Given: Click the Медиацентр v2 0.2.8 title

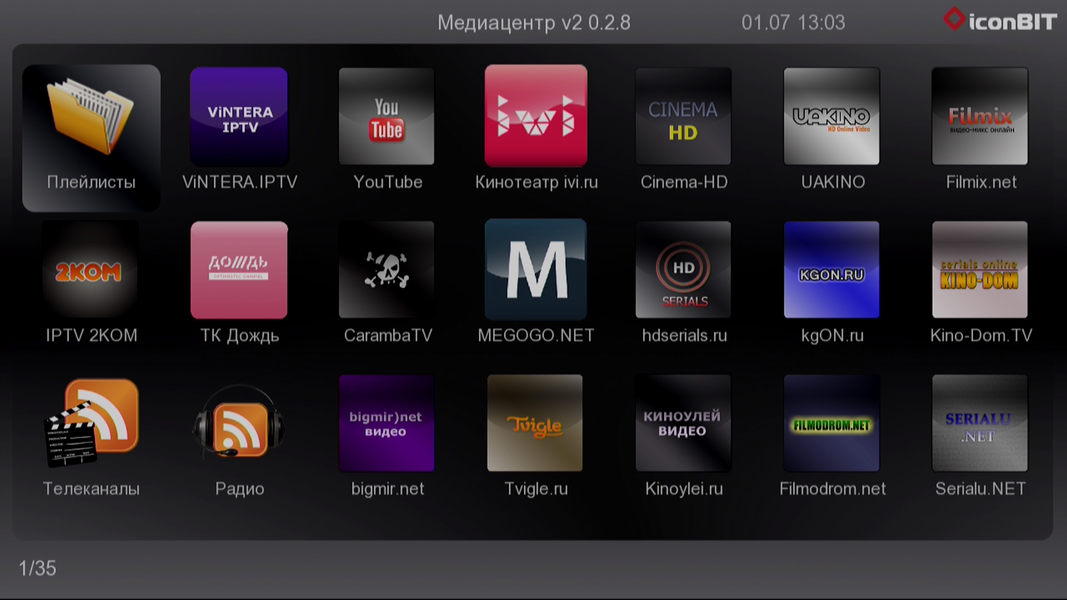Looking at the screenshot, I should (x=534, y=23).
